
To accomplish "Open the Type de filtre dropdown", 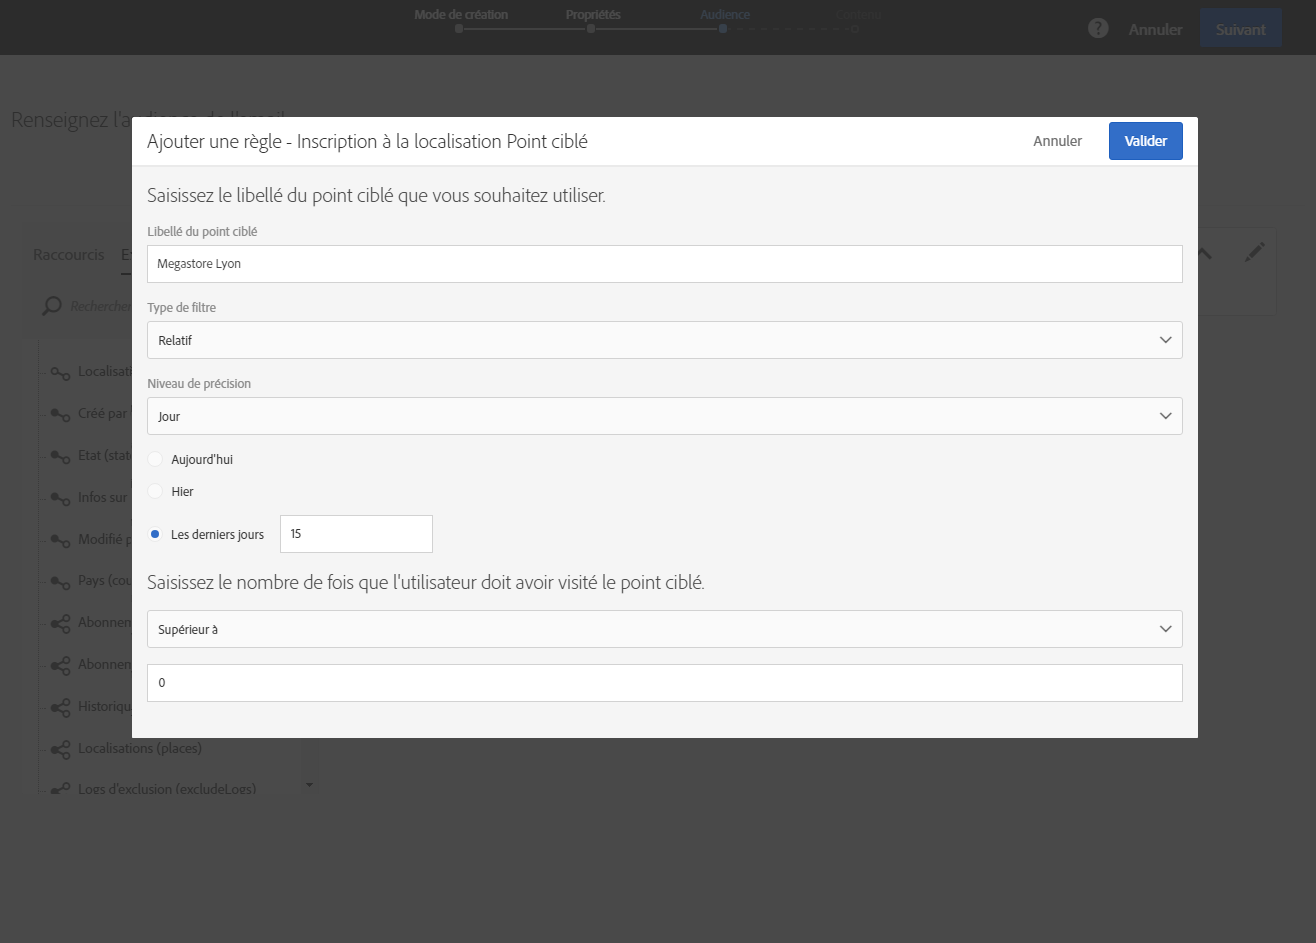I will click(664, 340).
